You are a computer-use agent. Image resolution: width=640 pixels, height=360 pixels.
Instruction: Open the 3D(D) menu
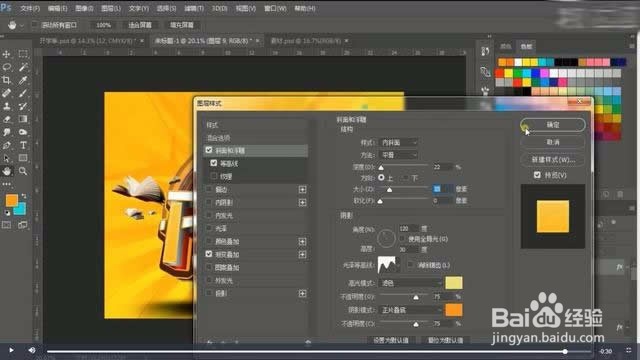[220, 9]
